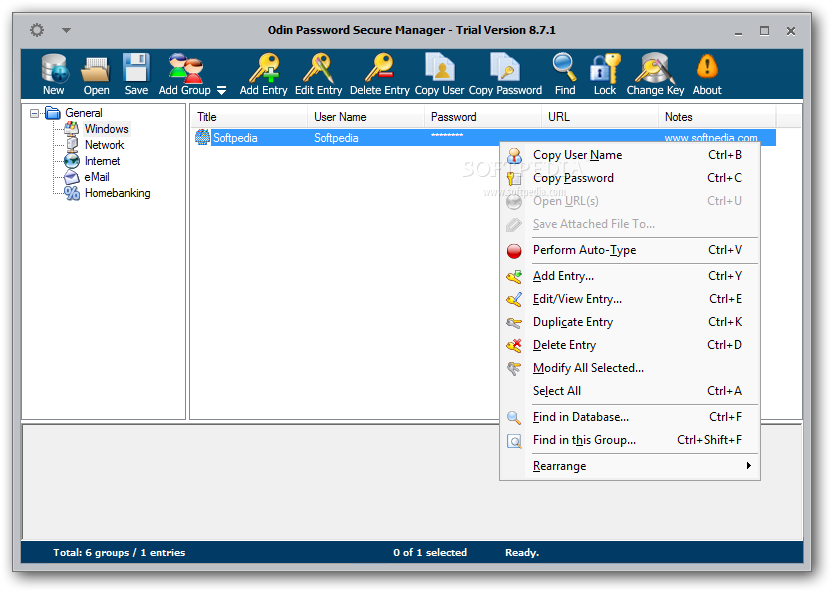Choose Modify All Selected... menu item
This screenshot has height=592, width=832.
pos(630,368)
